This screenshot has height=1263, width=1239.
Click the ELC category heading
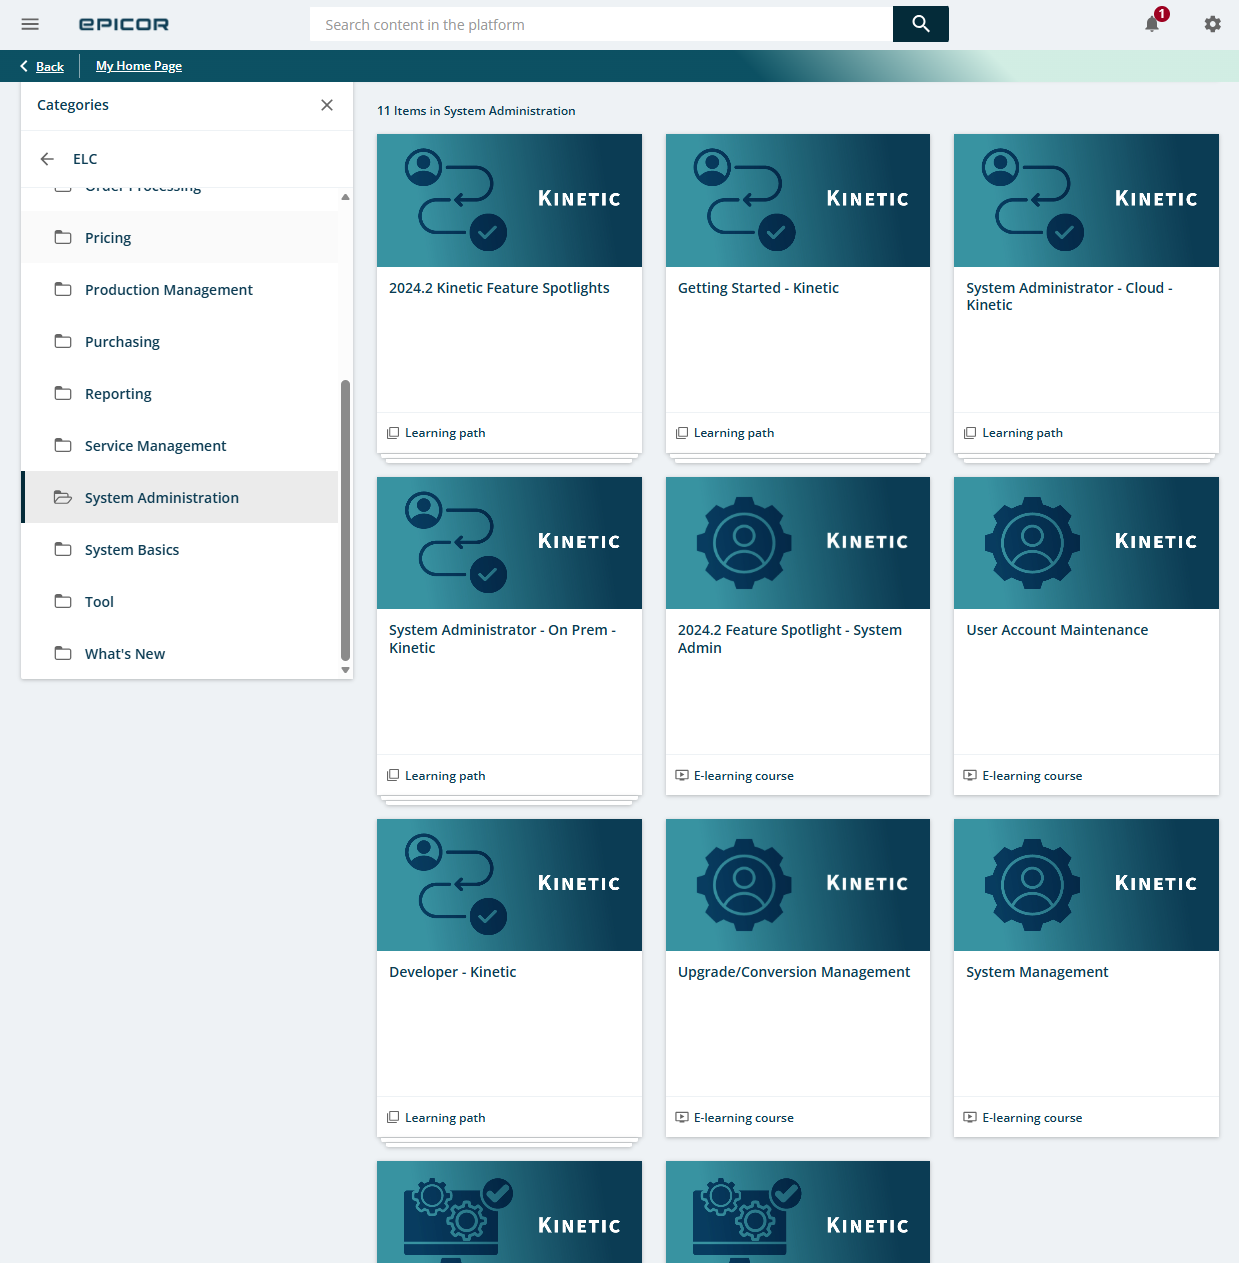point(85,159)
